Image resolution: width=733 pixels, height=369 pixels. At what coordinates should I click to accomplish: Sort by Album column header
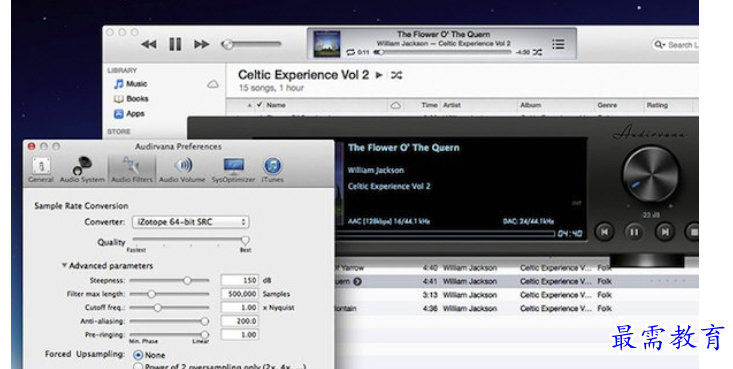531,105
